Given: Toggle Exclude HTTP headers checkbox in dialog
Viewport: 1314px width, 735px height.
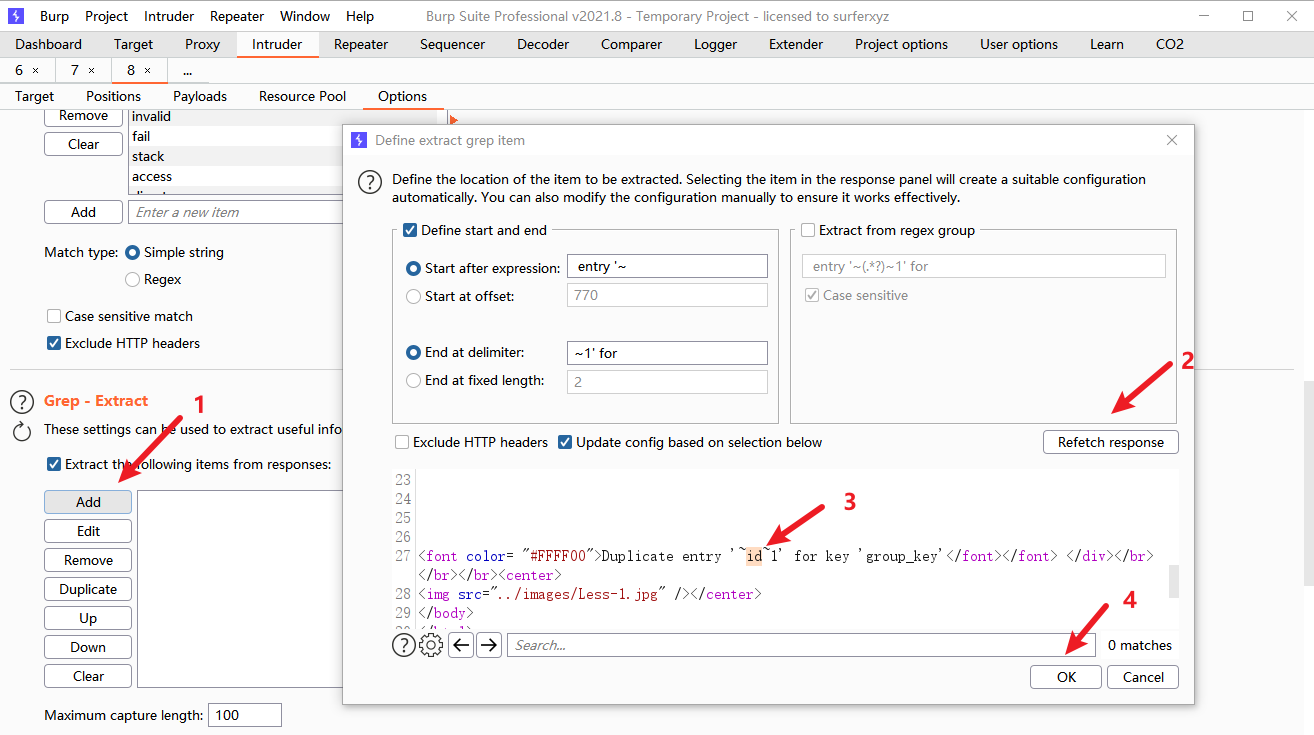Looking at the screenshot, I should (x=402, y=442).
